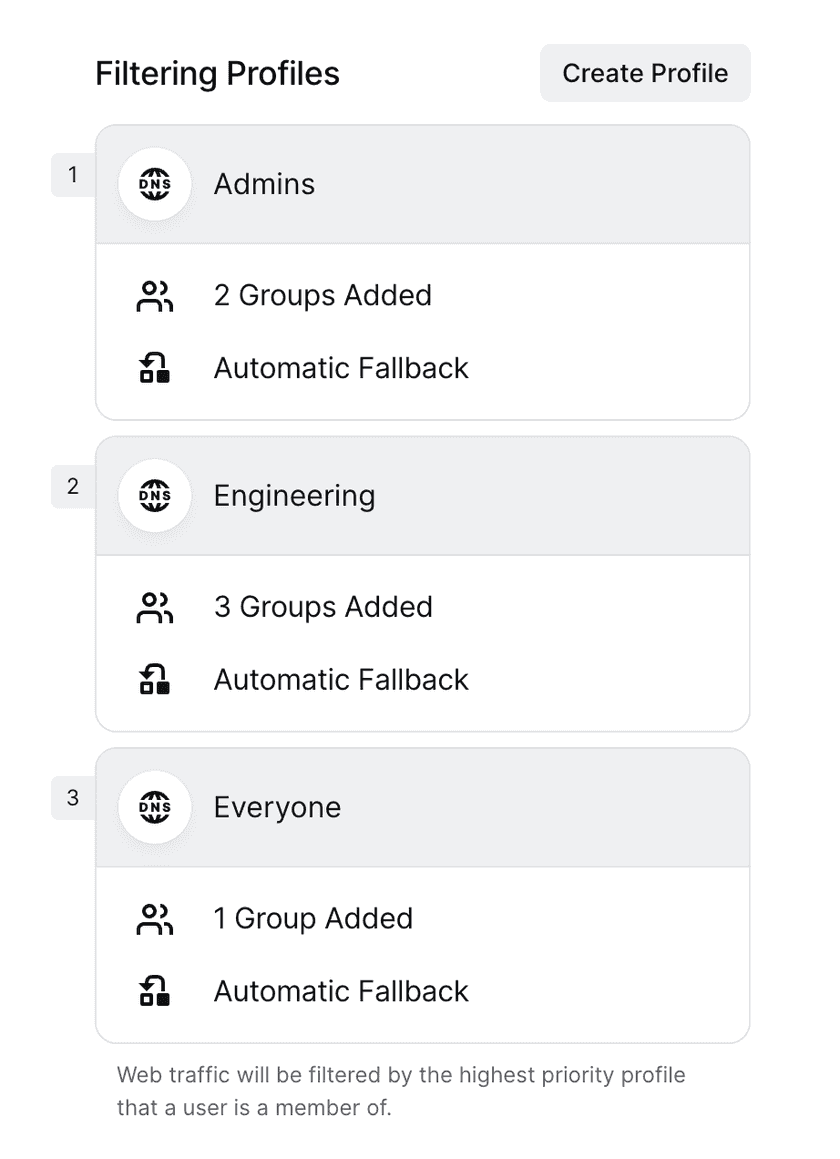
Task: Click the groups icon in Admins profile
Action: [154, 296]
